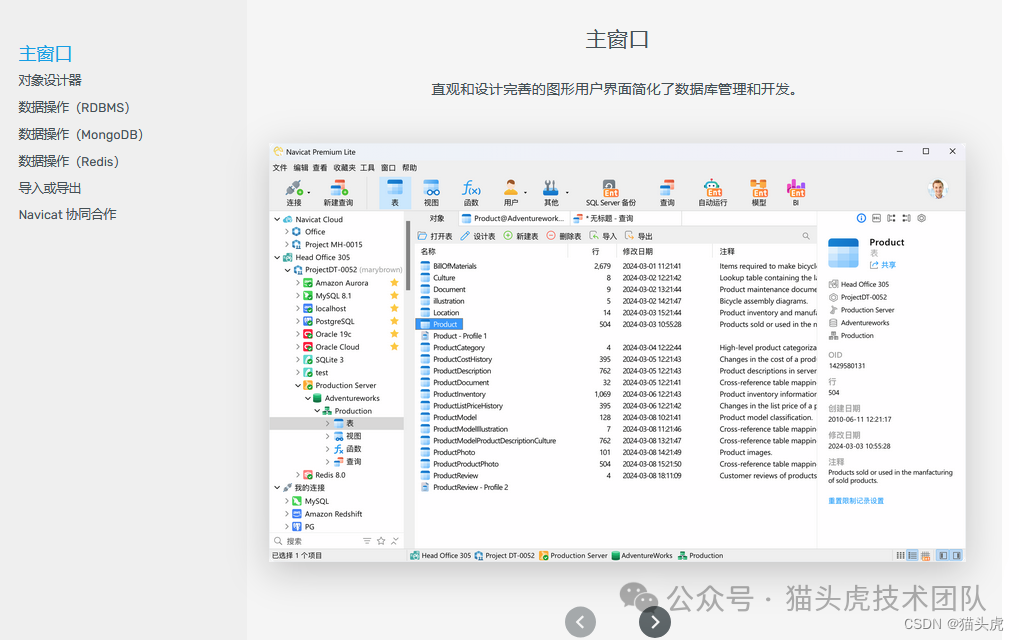Image resolution: width=1019 pixels, height=640 pixels.
Task: Go to previous slide arrow button
Action: pyautogui.click(x=580, y=622)
